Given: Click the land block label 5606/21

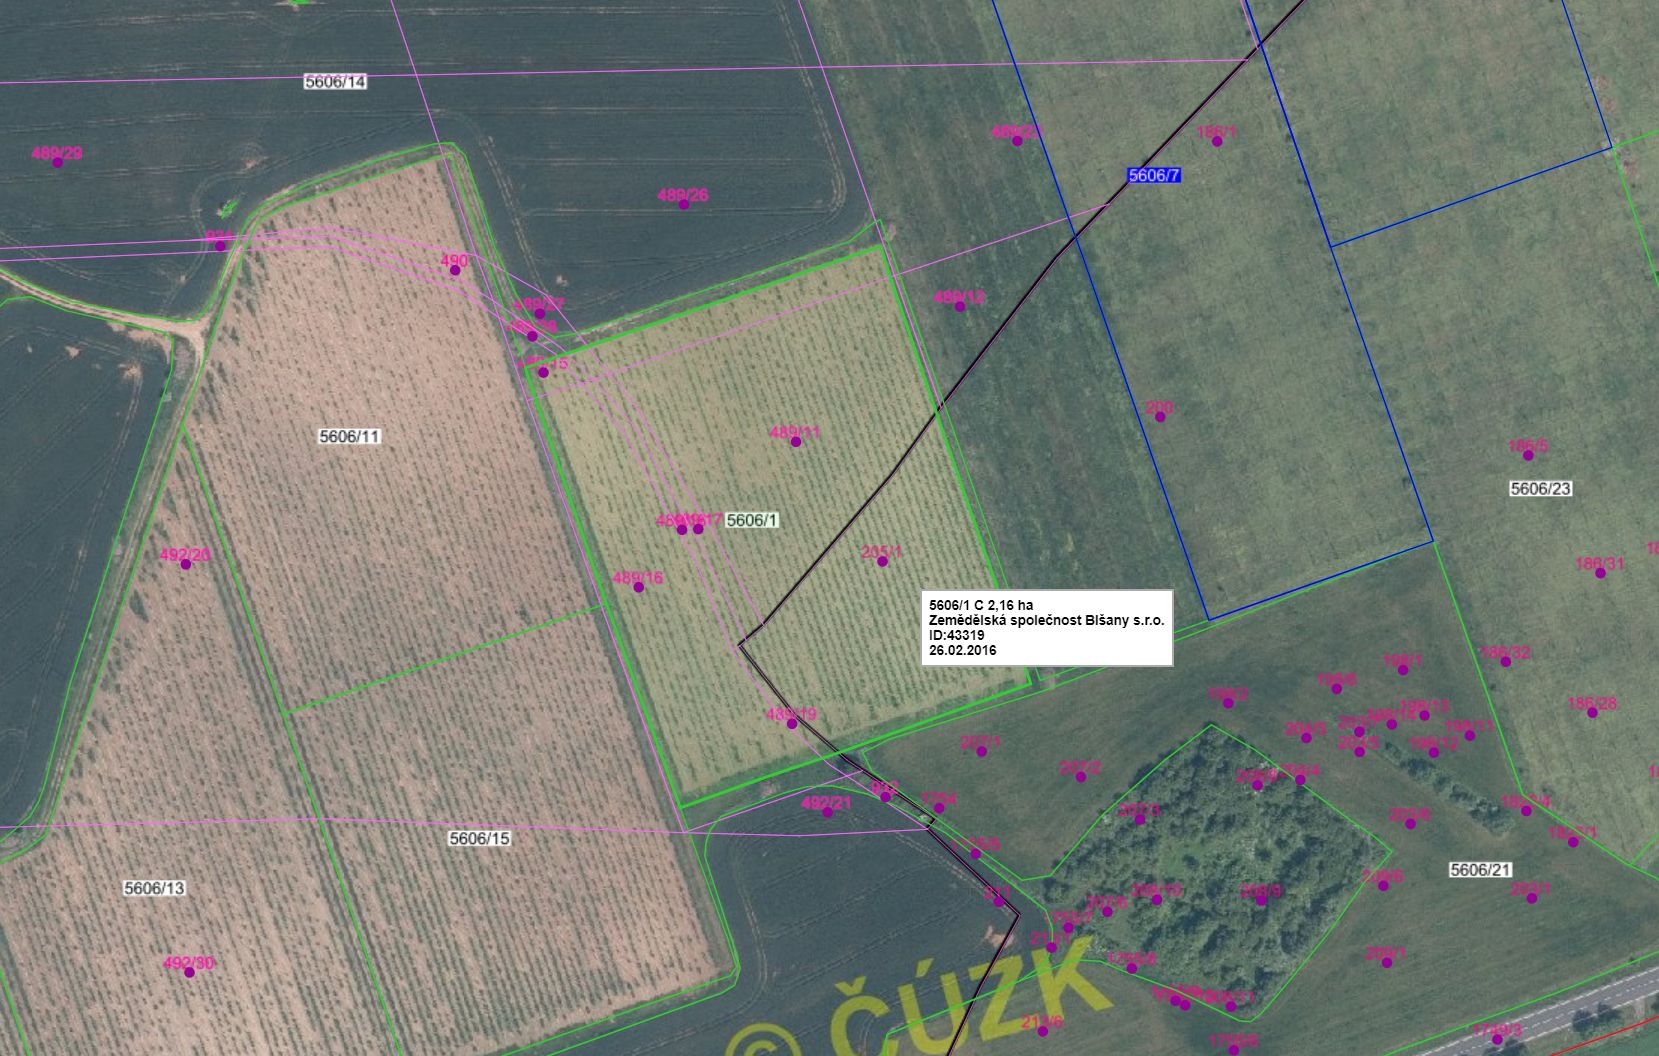Looking at the screenshot, I should (1481, 870).
